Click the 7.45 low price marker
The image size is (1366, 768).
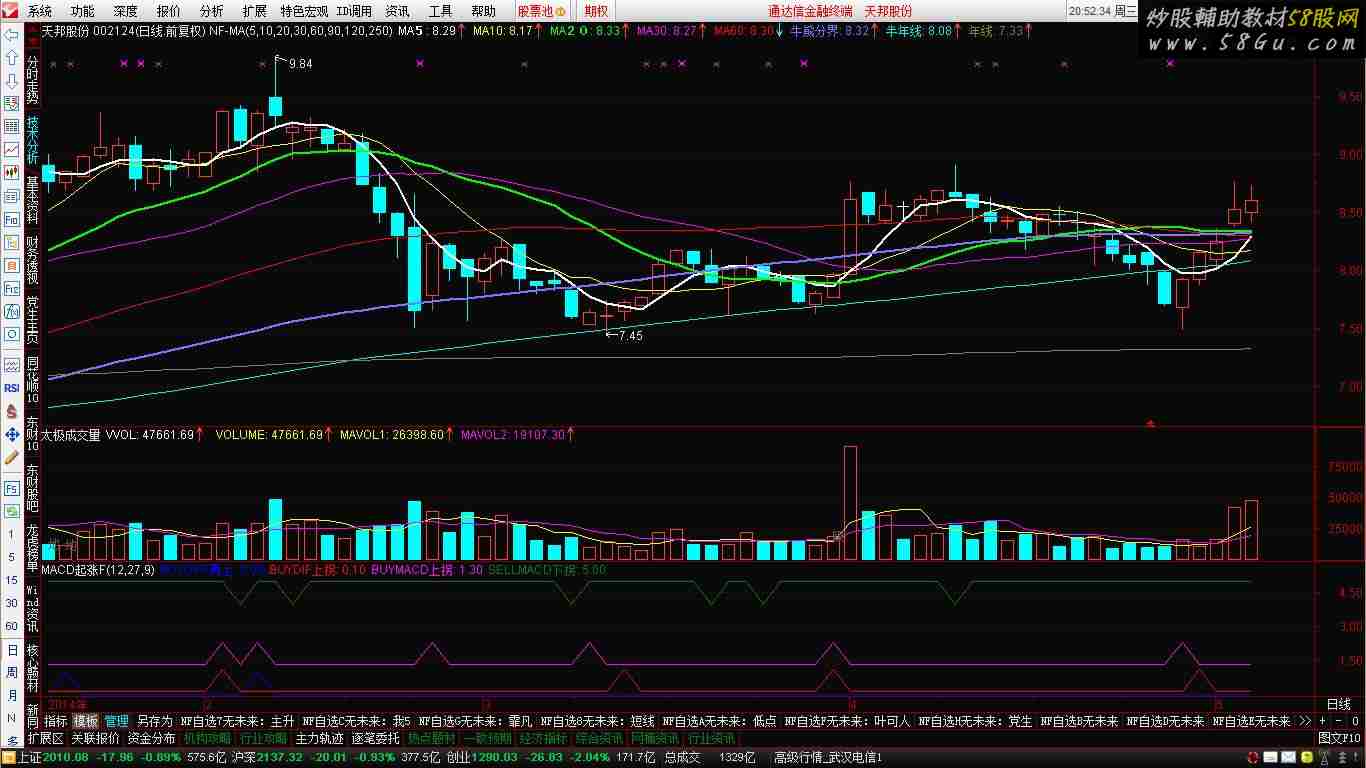tap(630, 336)
